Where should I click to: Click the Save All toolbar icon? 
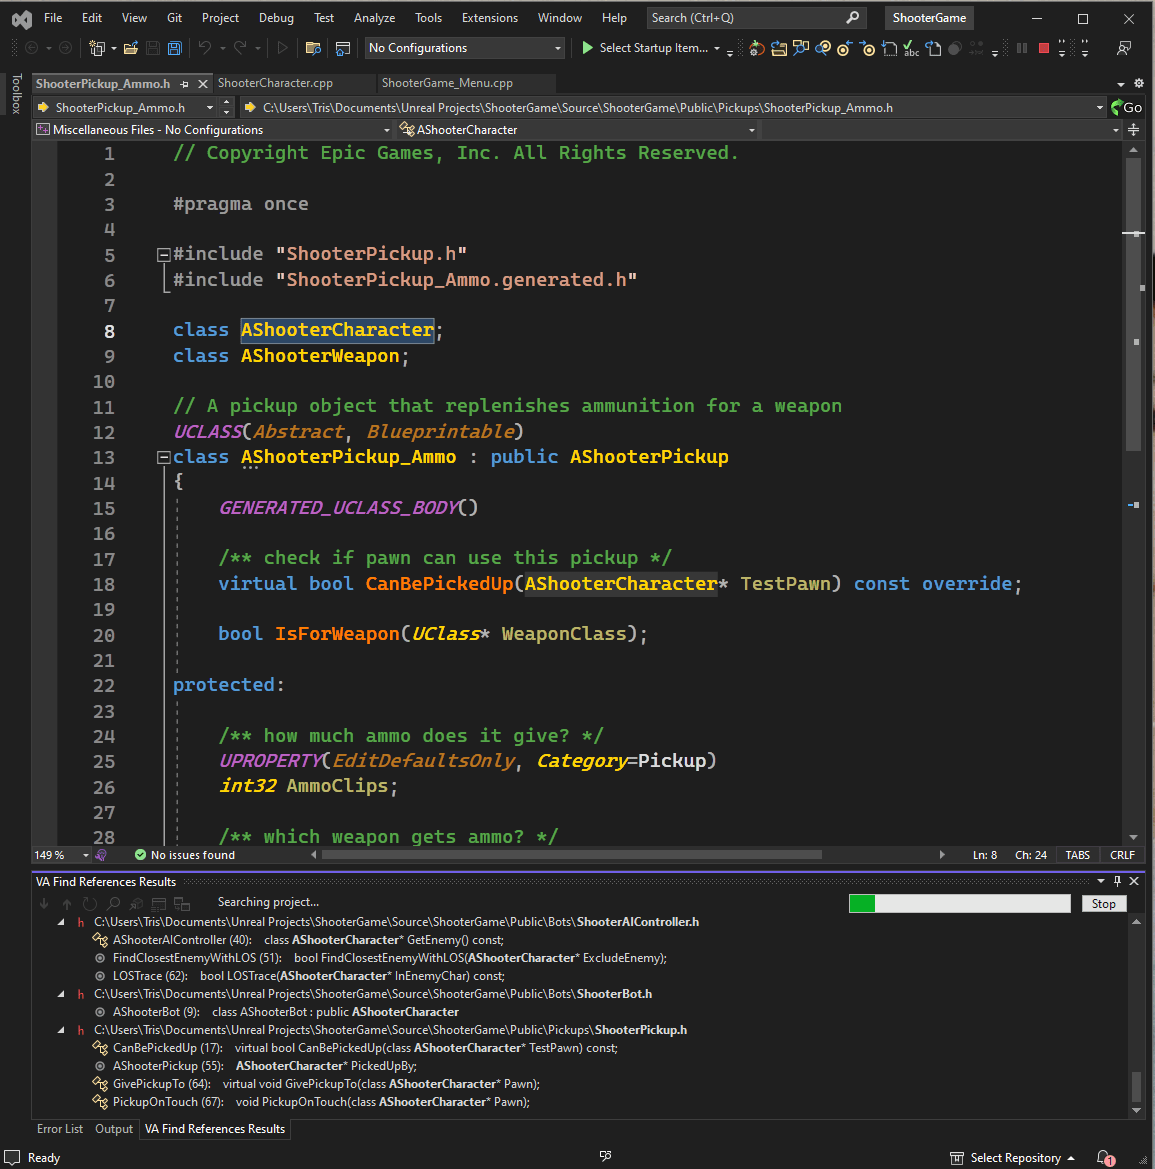[175, 48]
